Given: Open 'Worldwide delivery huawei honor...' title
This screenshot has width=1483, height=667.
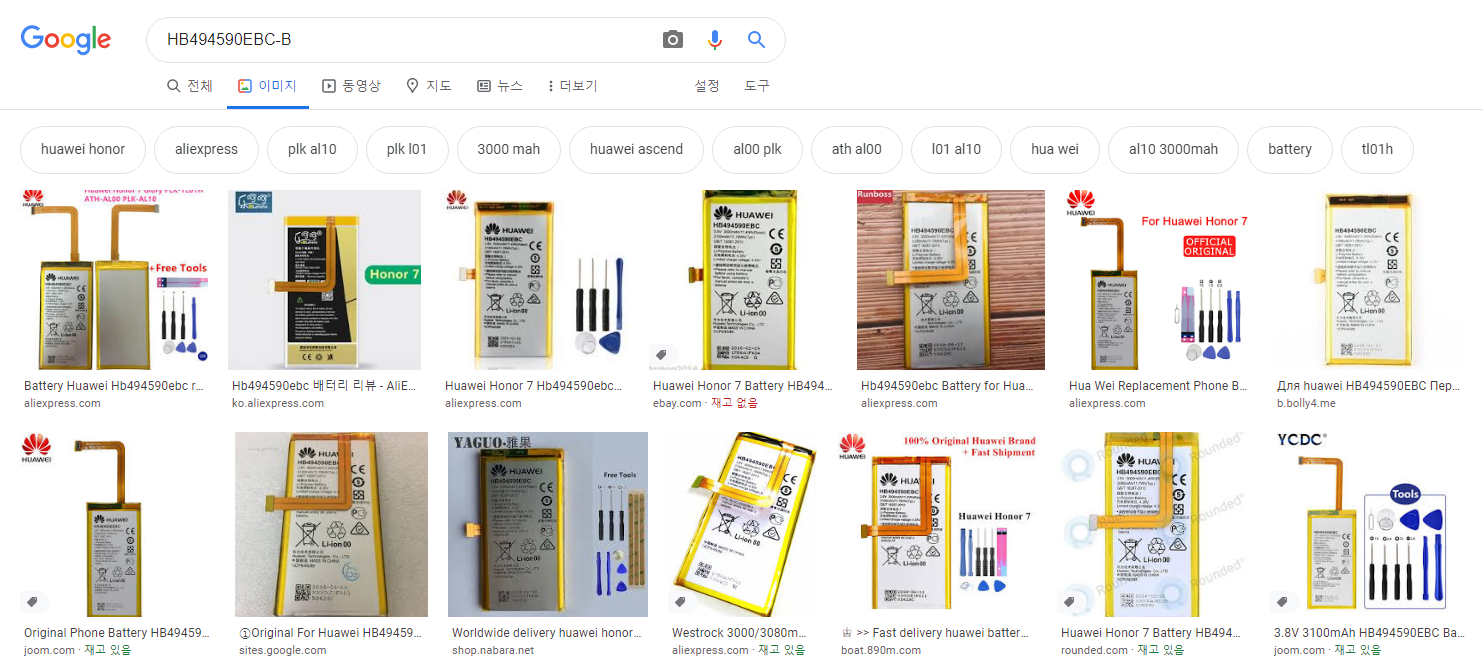Looking at the screenshot, I should pos(545,633).
